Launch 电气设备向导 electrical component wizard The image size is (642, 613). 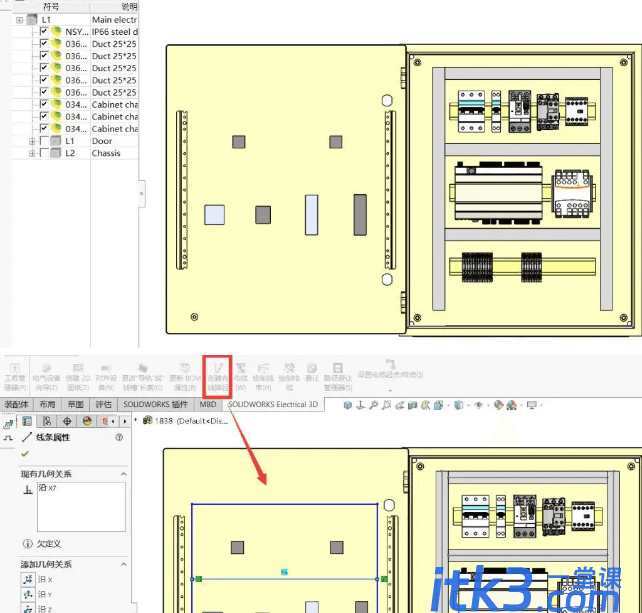tap(46, 377)
